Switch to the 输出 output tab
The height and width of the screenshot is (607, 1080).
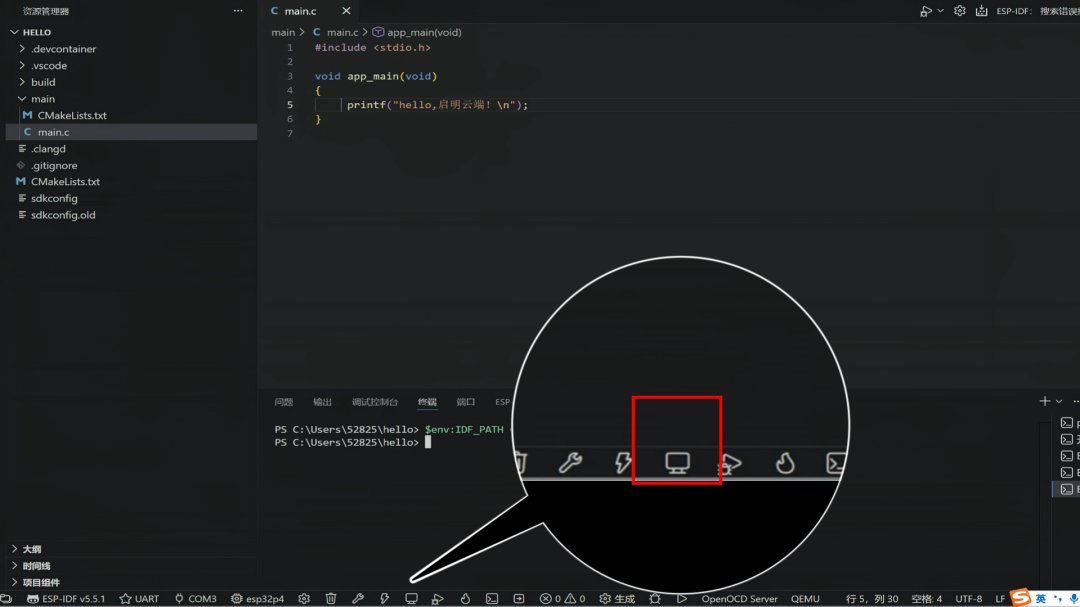click(x=322, y=402)
